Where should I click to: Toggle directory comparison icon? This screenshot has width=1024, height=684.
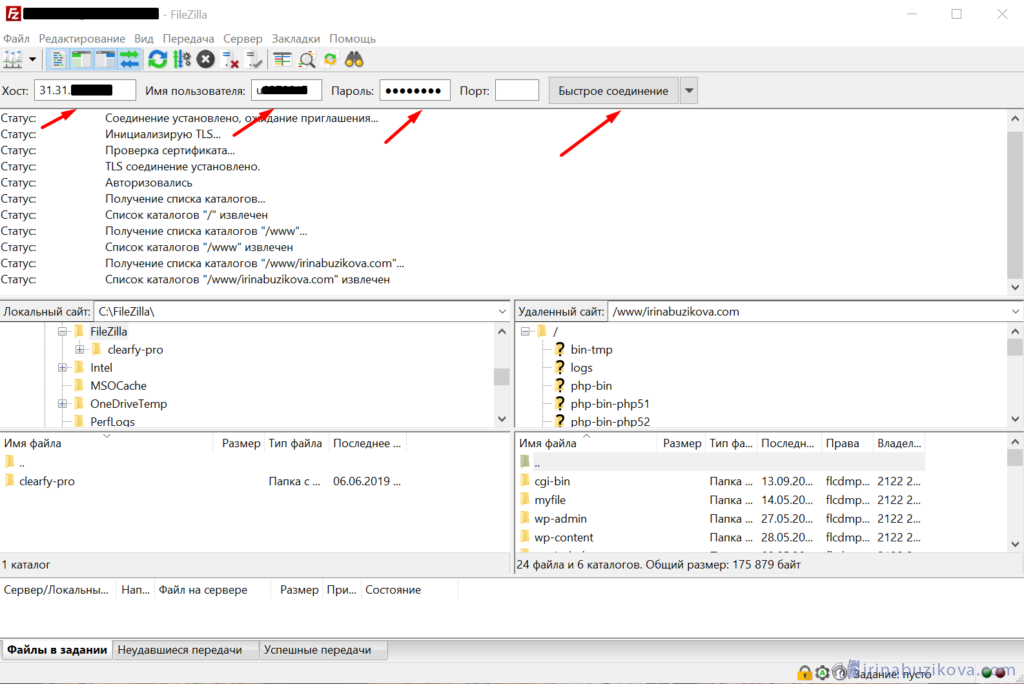tap(307, 60)
